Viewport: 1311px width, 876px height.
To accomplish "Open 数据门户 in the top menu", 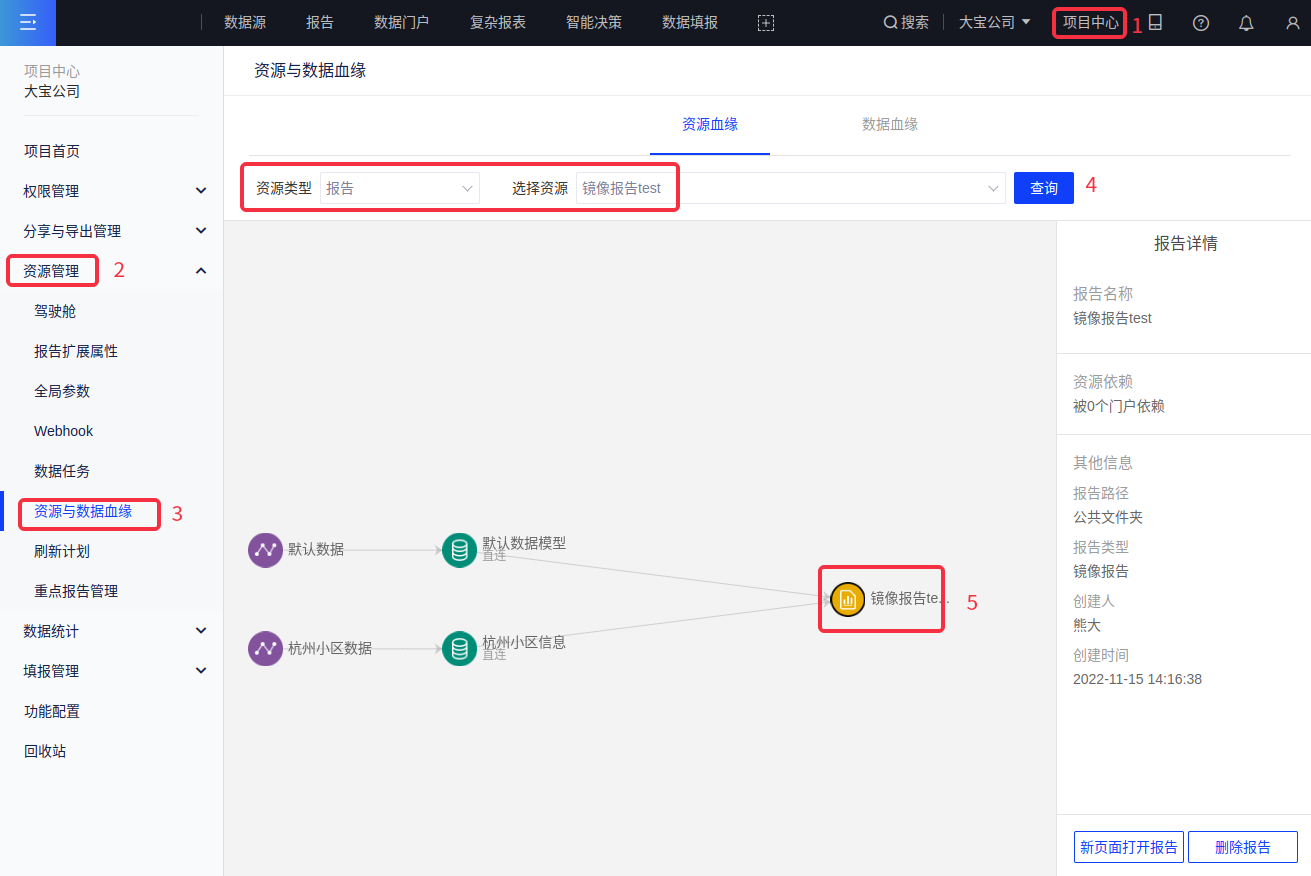I will pos(402,22).
